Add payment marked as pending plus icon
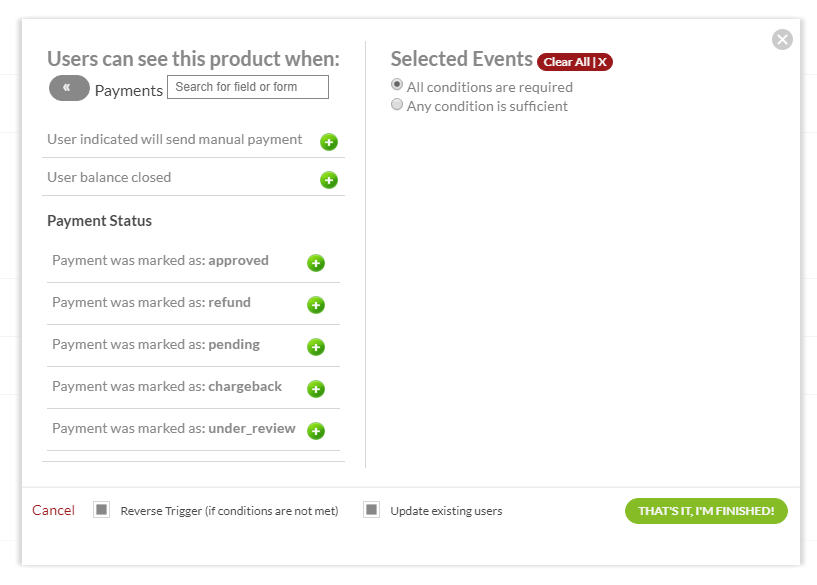817x585 pixels. click(316, 347)
